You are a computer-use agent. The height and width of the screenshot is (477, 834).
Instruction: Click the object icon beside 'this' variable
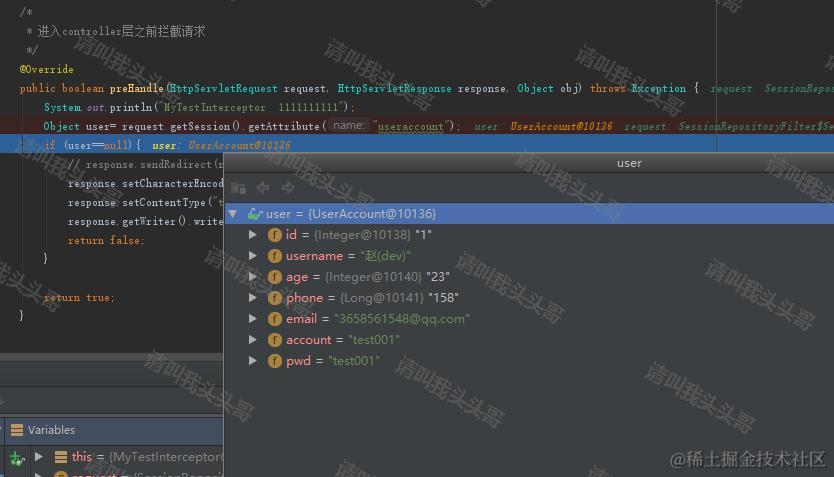click(61, 457)
